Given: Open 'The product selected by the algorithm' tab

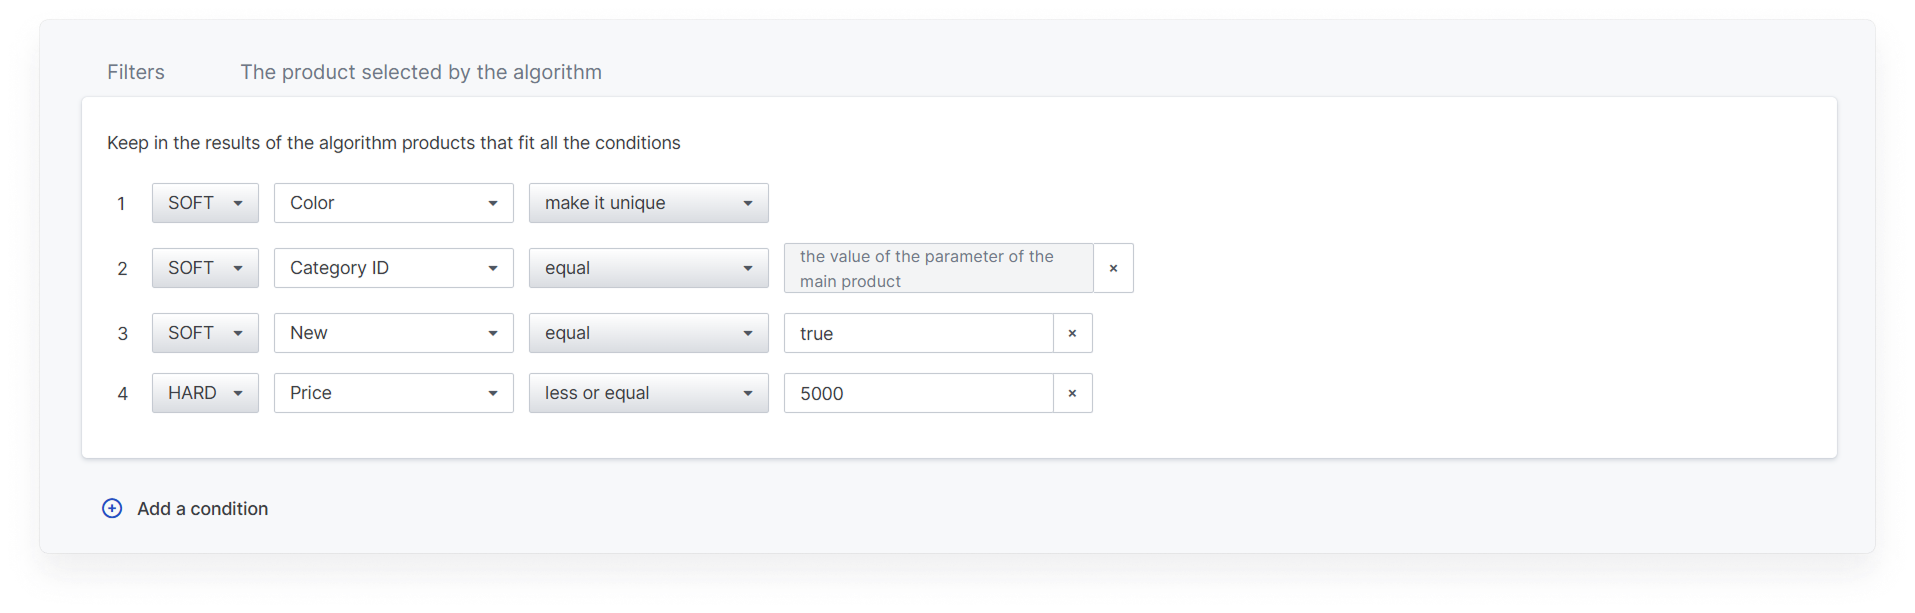Looking at the screenshot, I should pyautogui.click(x=421, y=72).
